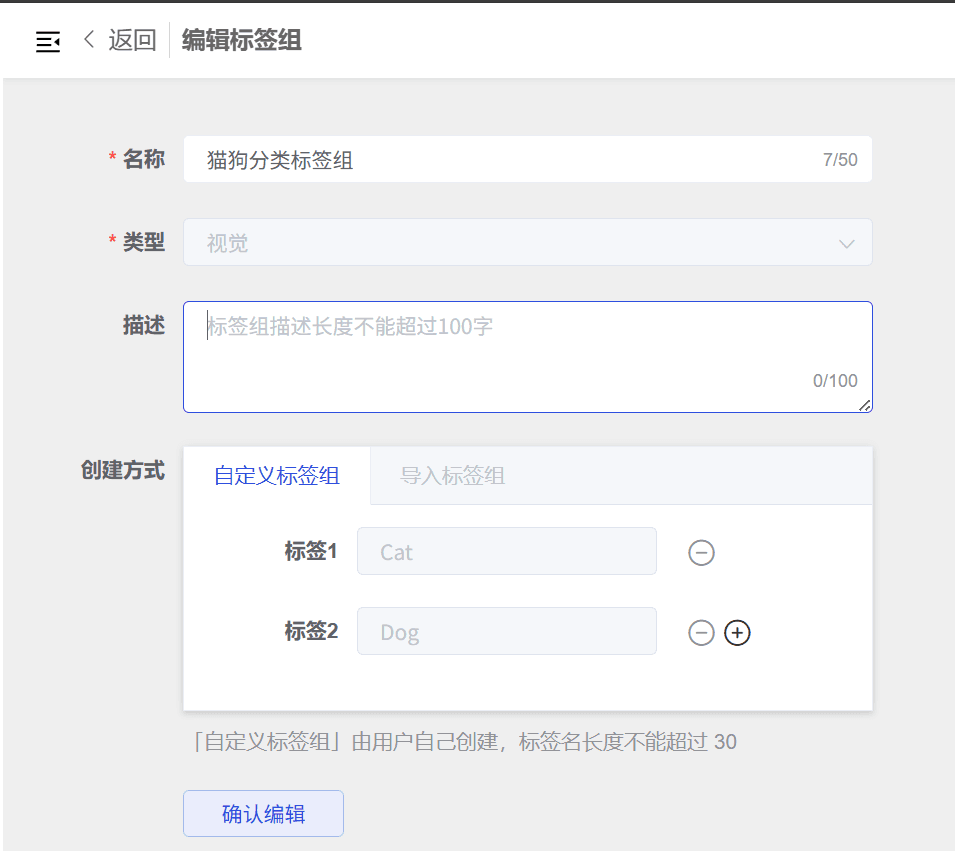Select the 标签2 Dog input field
This screenshot has width=955, height=851.
[x=506, y=632]
